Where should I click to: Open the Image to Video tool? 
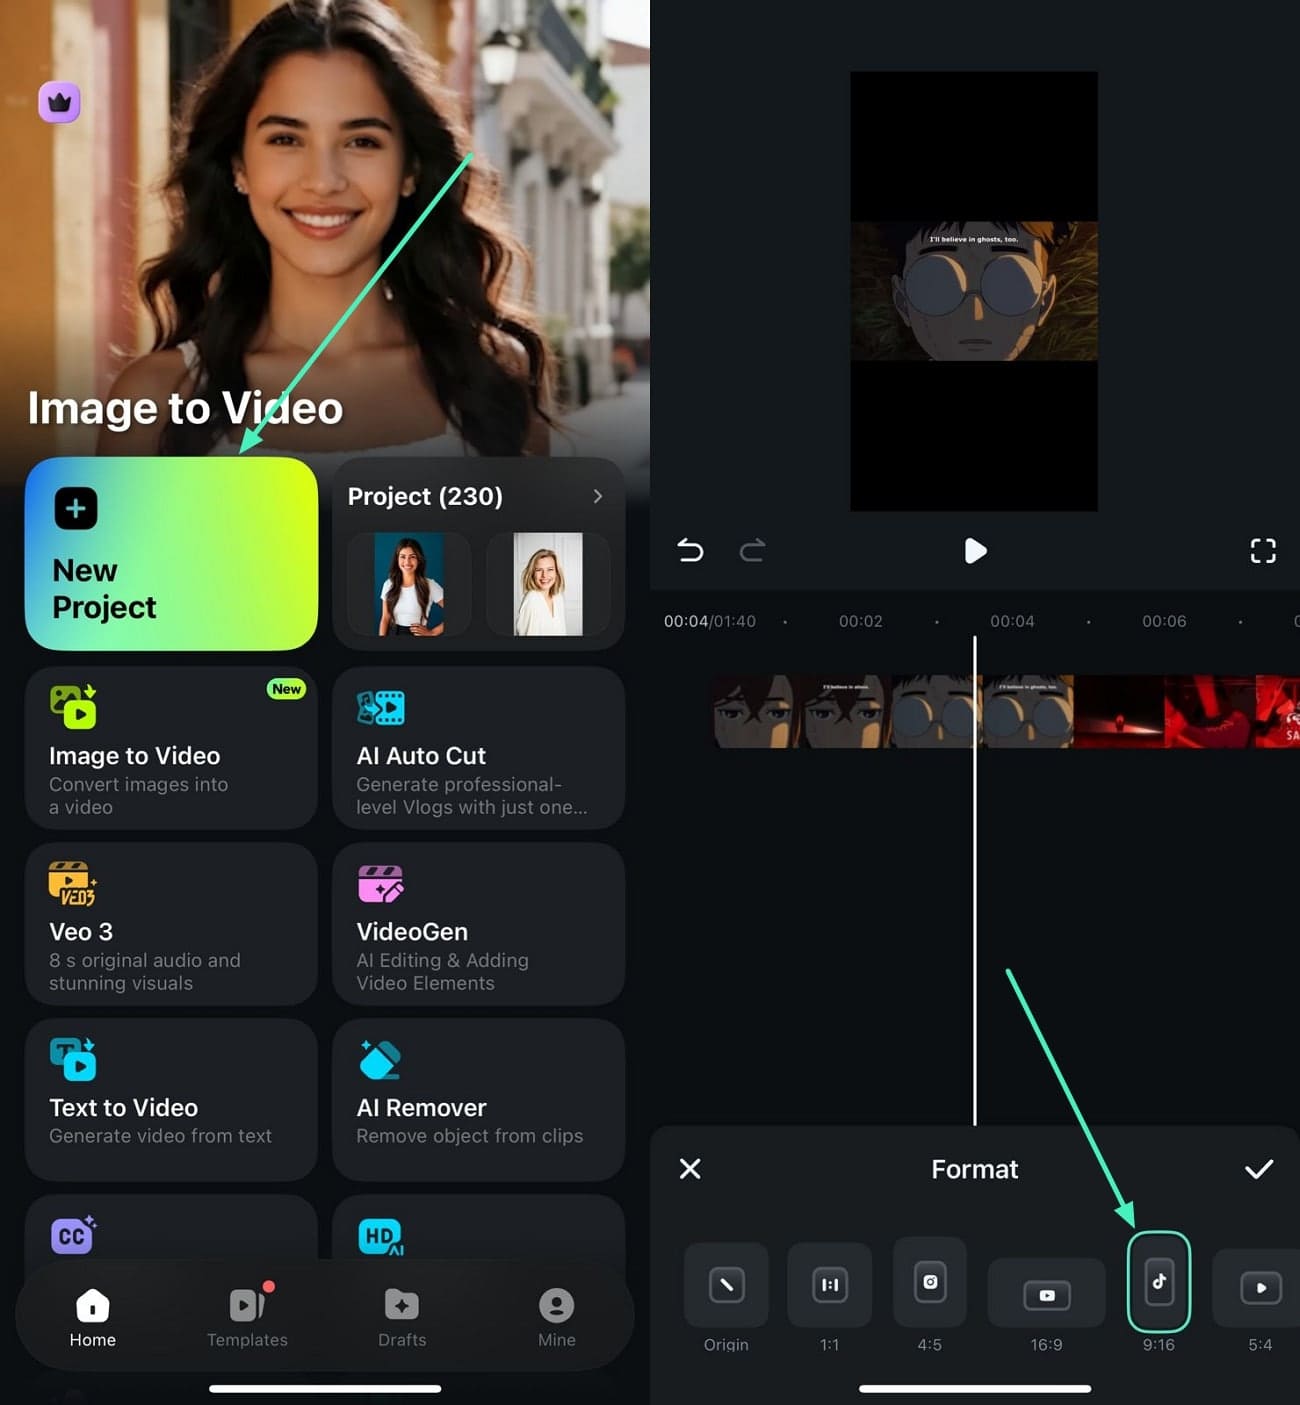tap(170, 748)
